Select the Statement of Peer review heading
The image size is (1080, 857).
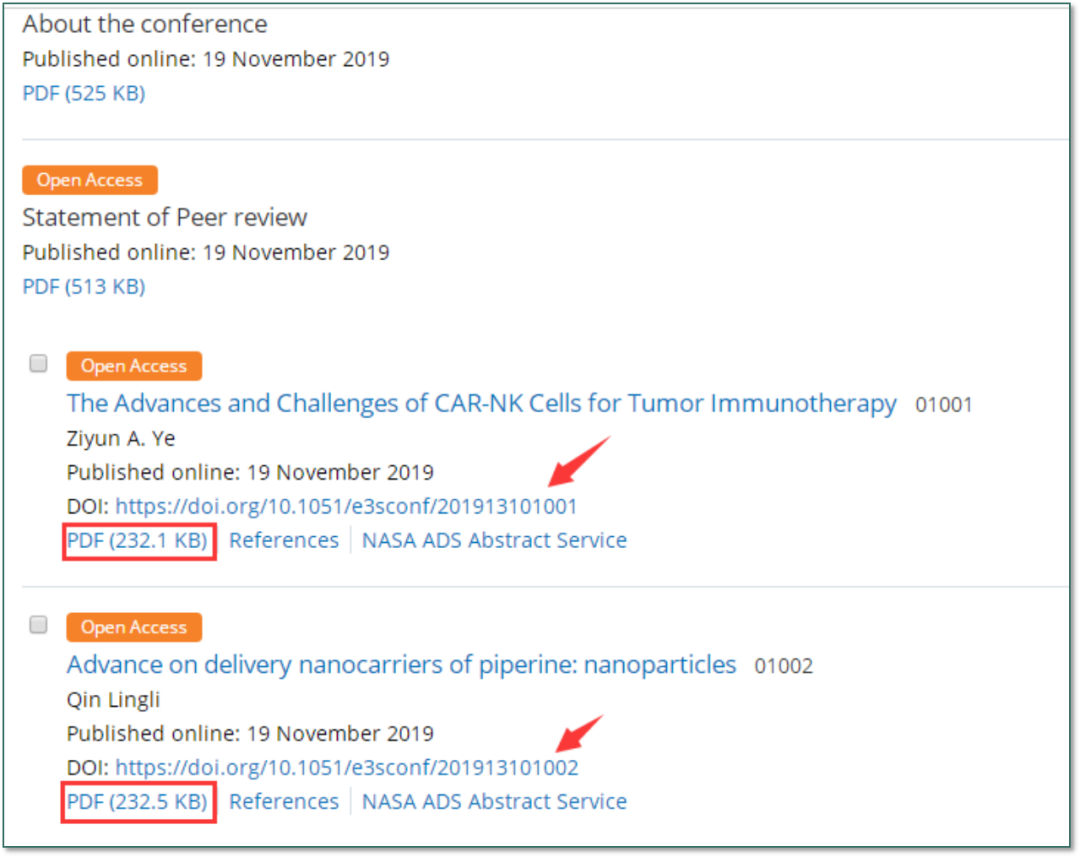165,218
